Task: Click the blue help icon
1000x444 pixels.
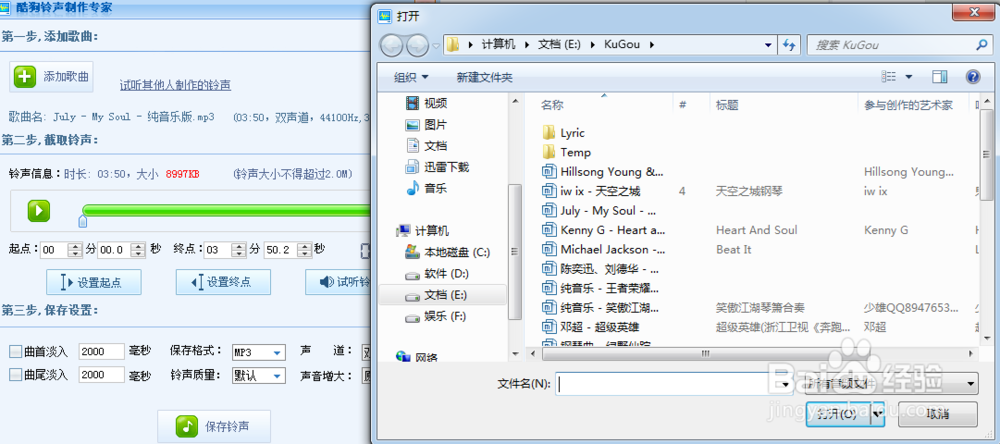Action: click(973, 77)
